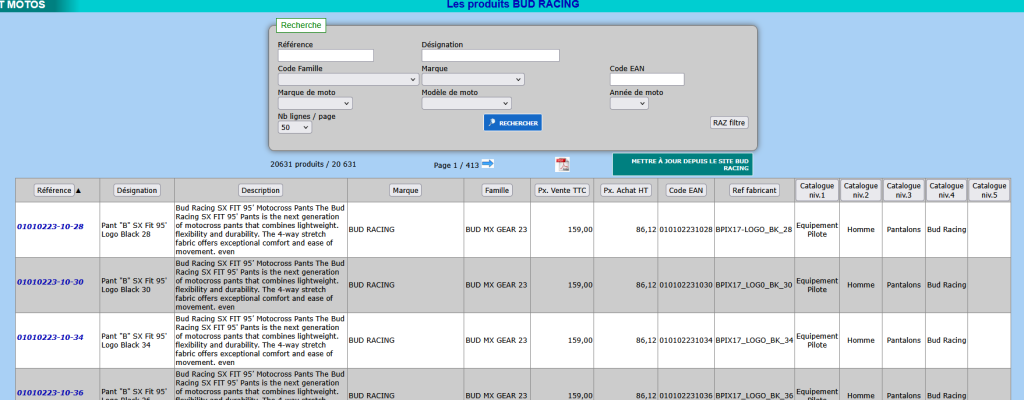Go to next page with blue arrow
The width and height of the screenshot is (1024, 400).
[x=487, y=164]
